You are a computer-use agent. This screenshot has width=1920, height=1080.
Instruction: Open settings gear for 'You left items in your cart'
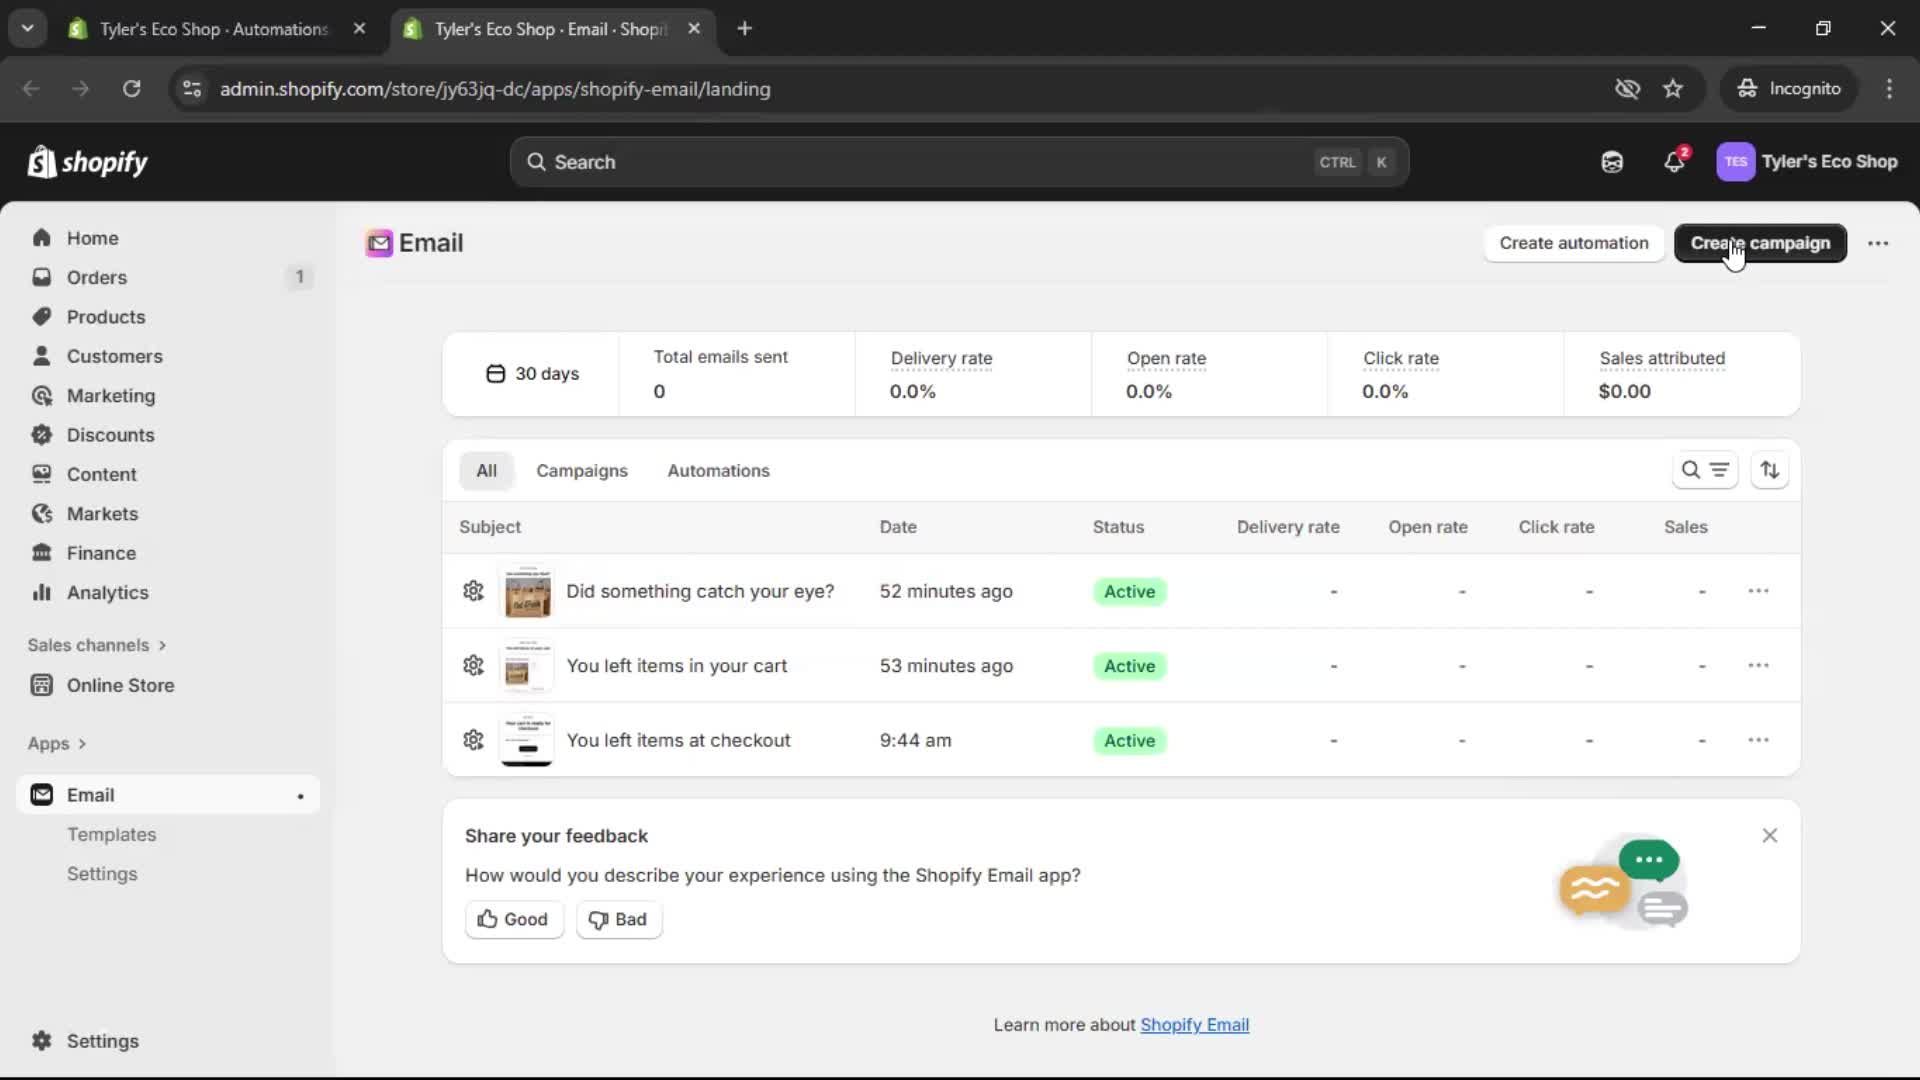[x=473, y=665]
